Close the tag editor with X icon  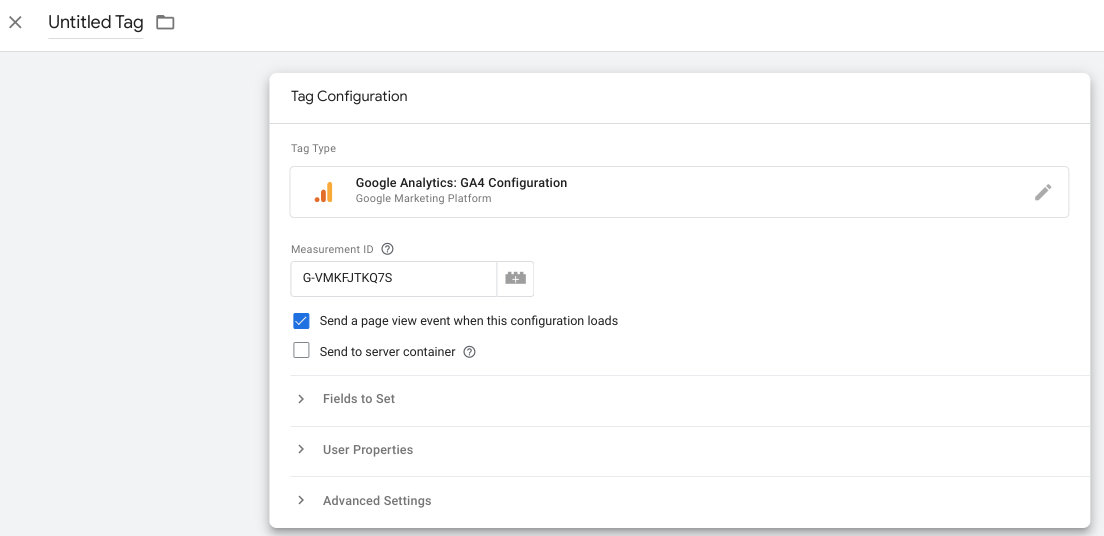pyautogui.click(x=15, y=22)
